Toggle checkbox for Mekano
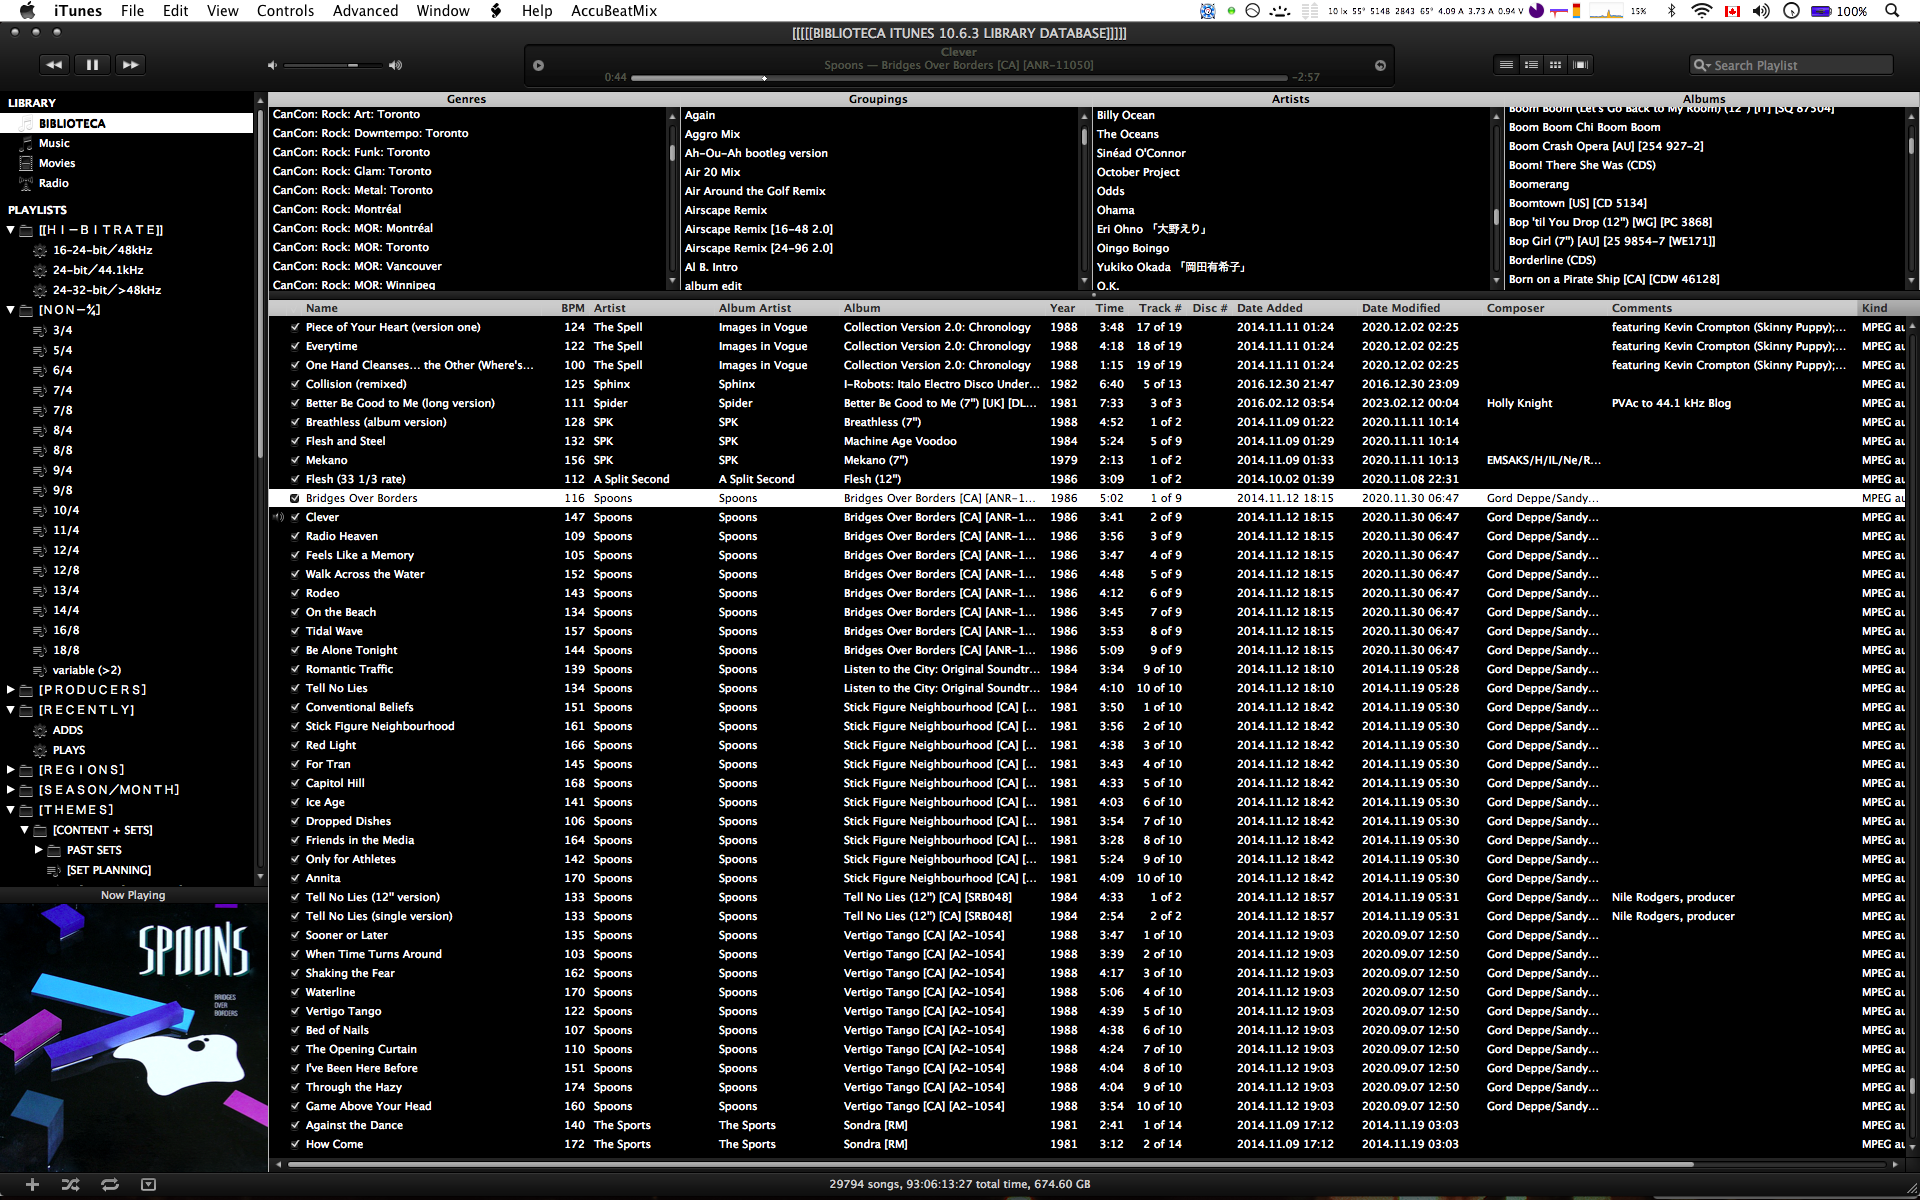Screen dimensions: 1920x1200 [x=295, y=460]
